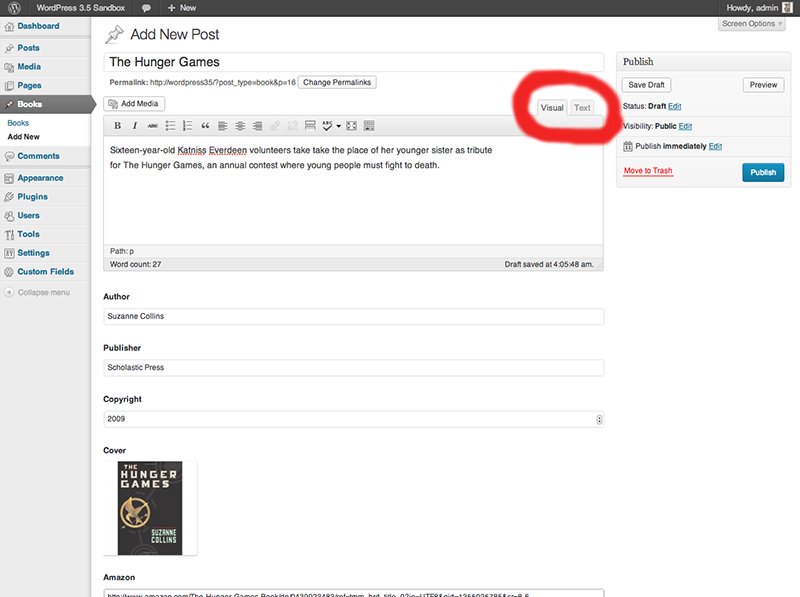
Task: Edit the Publish immediately date
Action: 715,146
